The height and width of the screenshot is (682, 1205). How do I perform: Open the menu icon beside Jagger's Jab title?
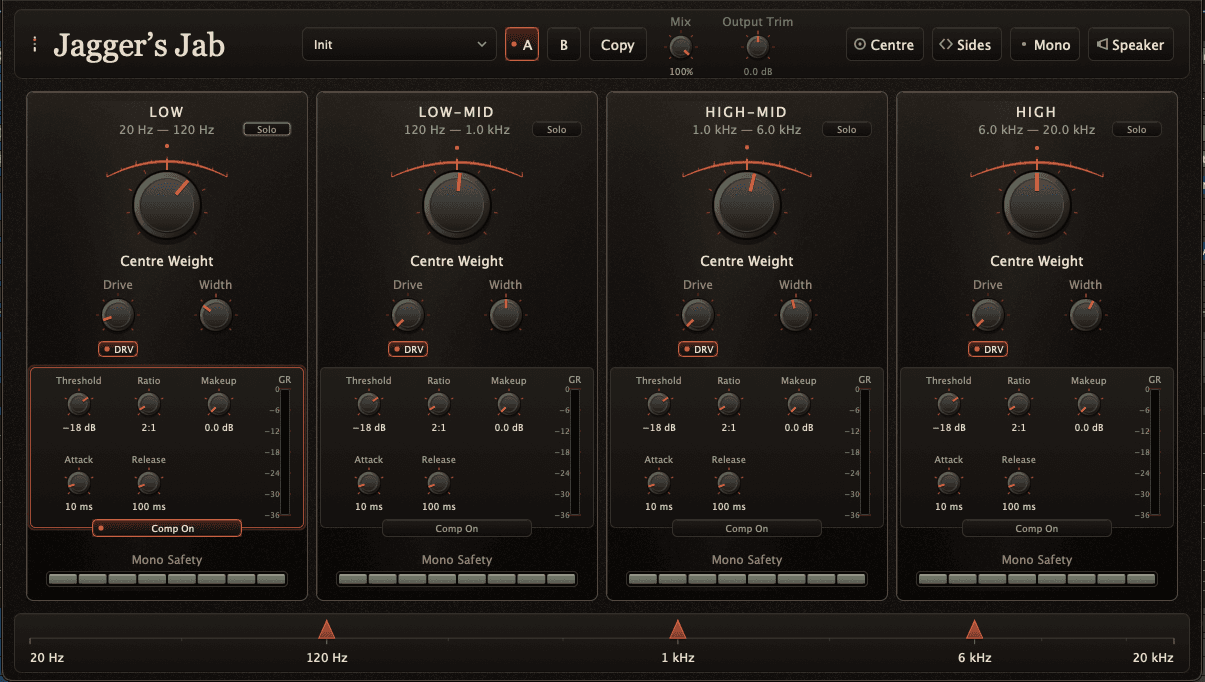[34, 45]
